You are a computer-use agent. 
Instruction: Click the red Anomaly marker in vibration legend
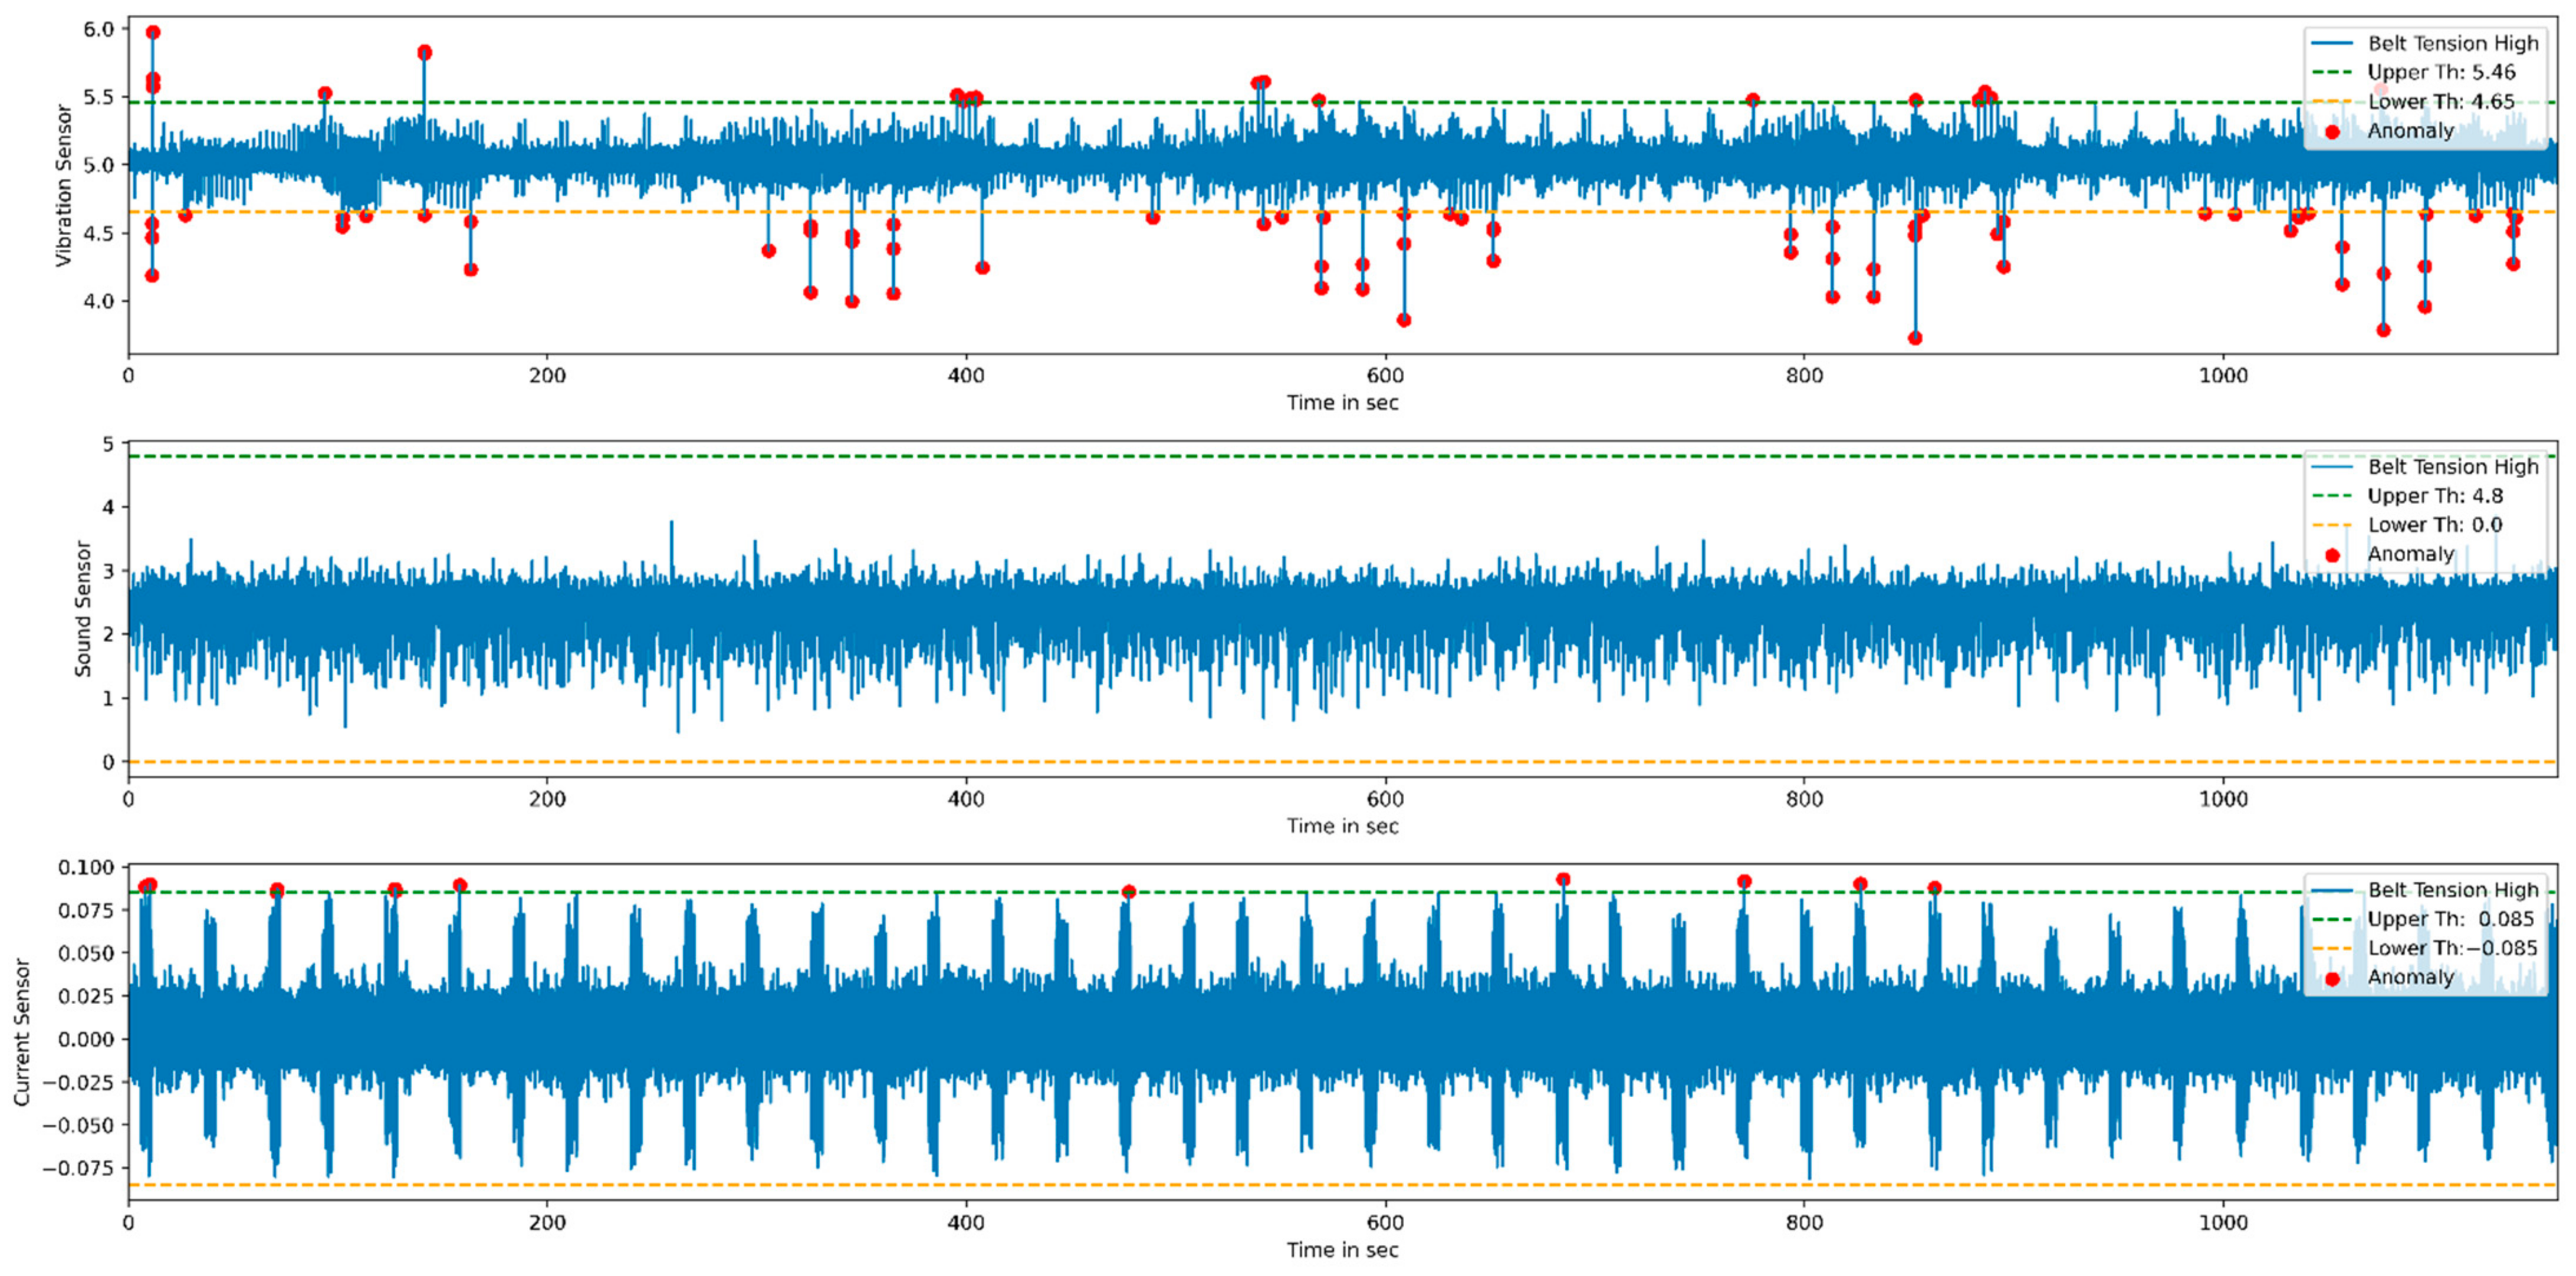[2333, 131]
